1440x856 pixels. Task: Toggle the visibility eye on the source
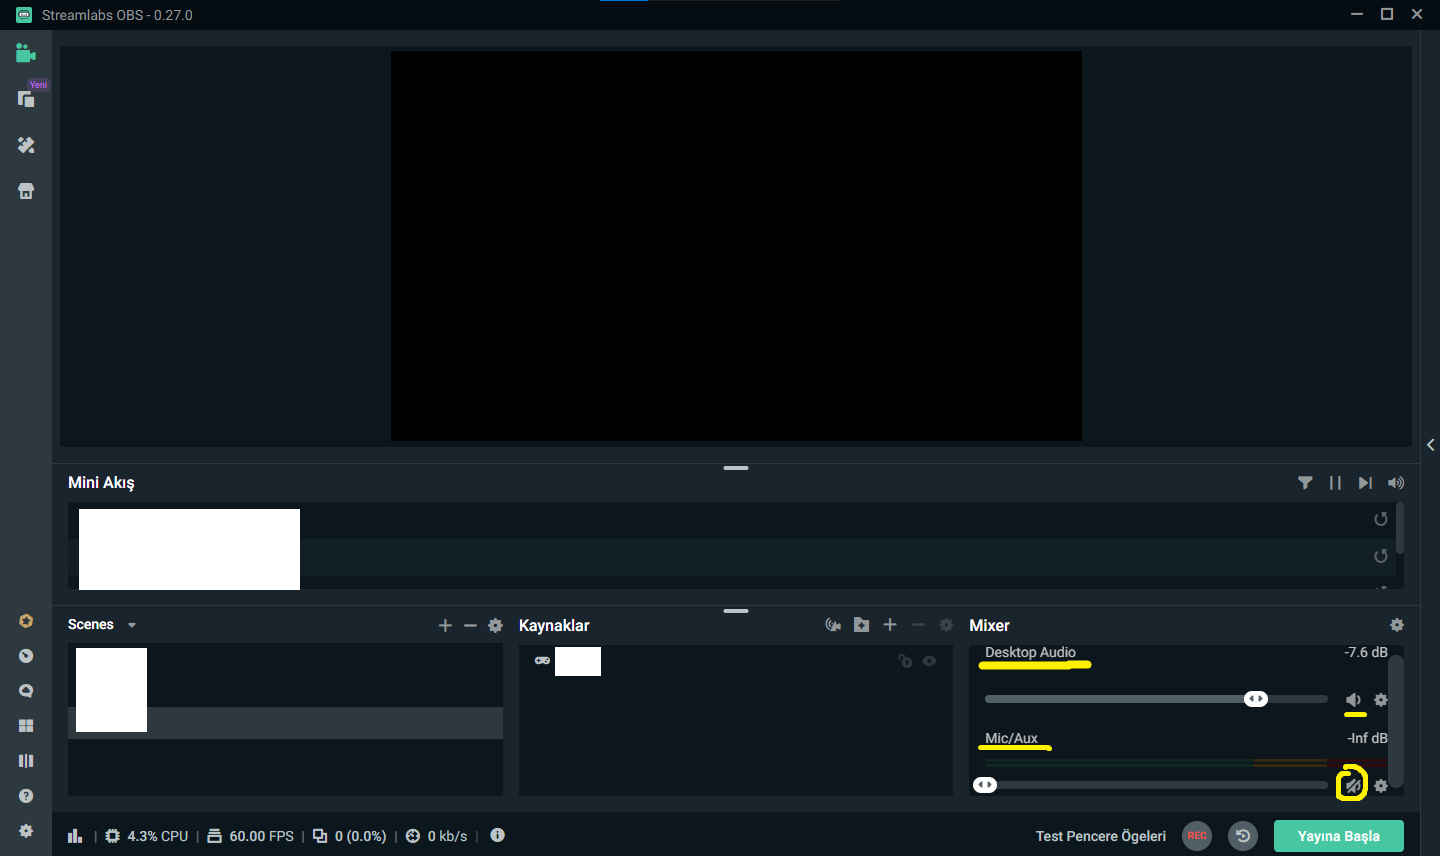click(929, 661)
